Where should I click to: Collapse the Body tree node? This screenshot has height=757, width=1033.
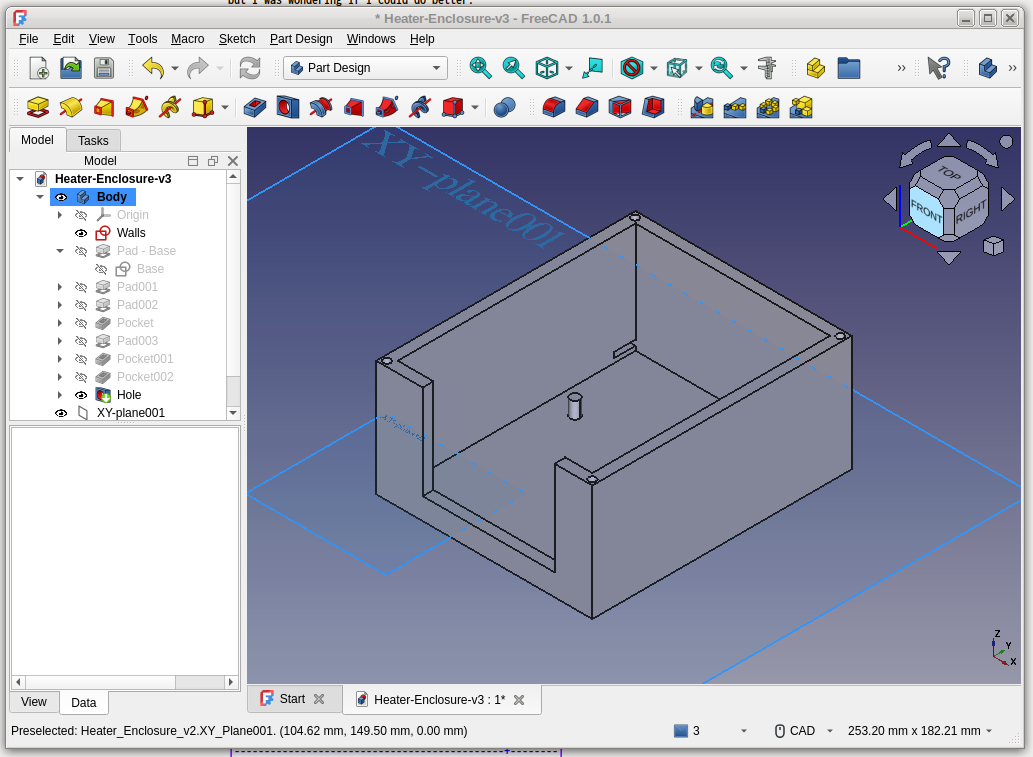(38, 197)
